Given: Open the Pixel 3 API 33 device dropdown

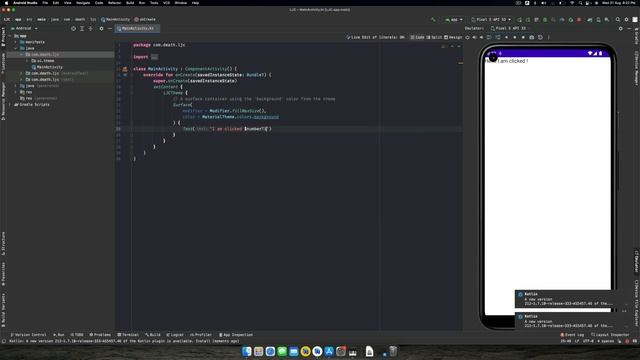Looking at the screenshot, I should click(491, 19).
